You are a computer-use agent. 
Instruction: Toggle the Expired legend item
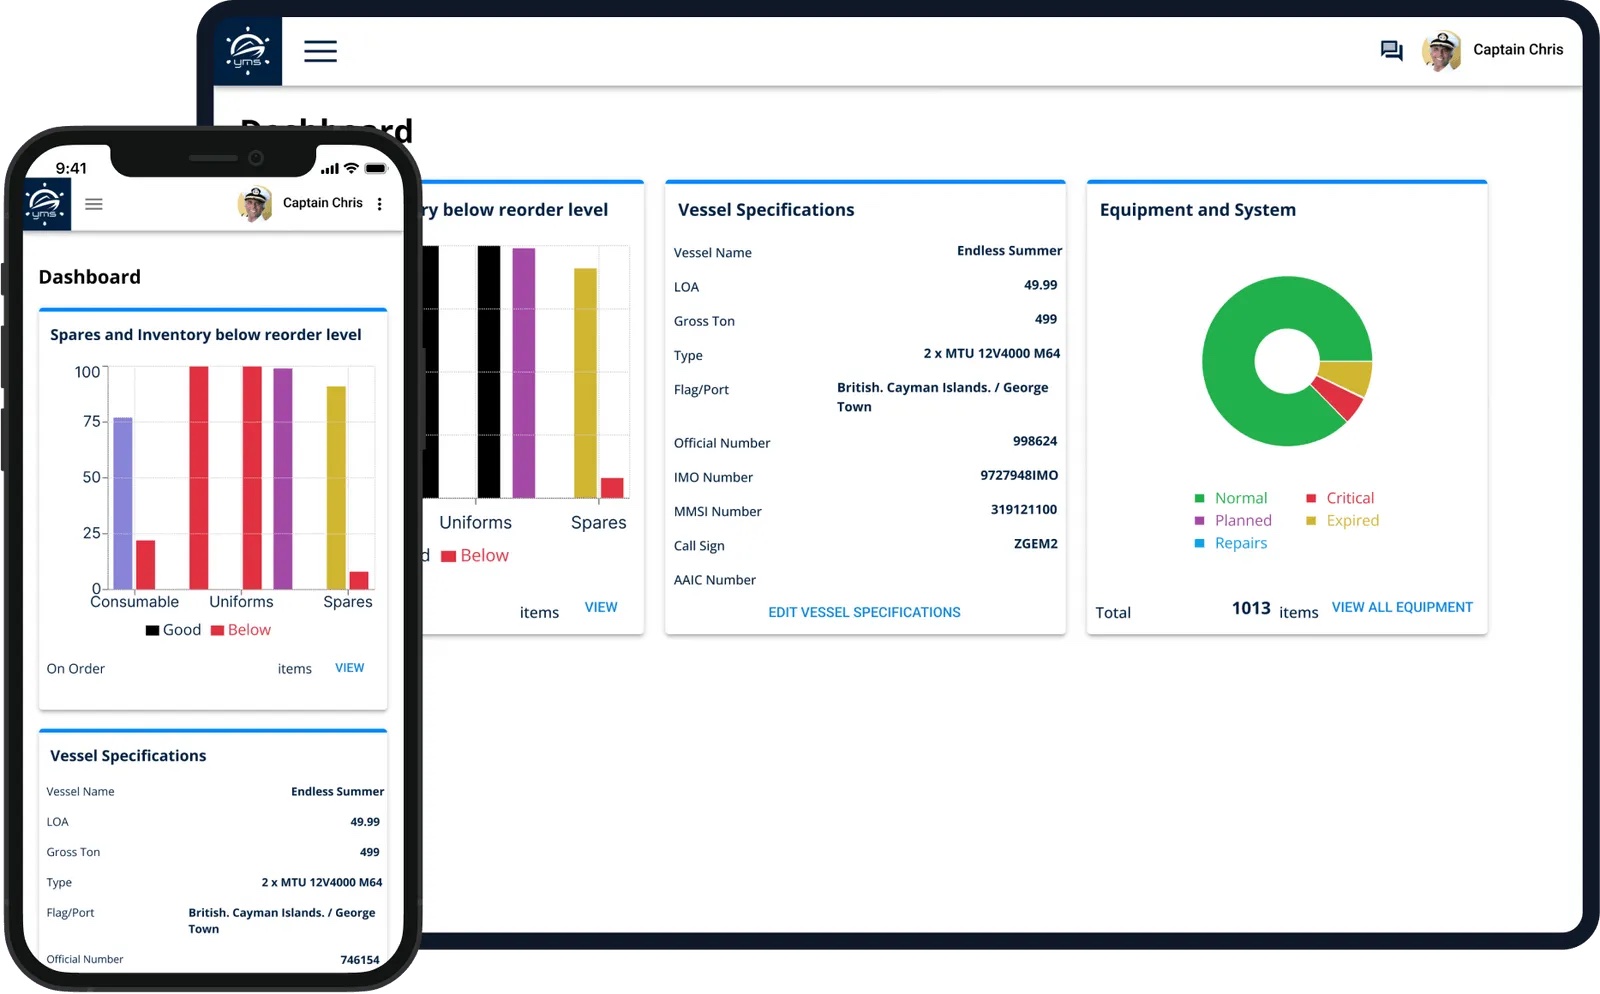pyautogui.click(x=1342, y=521)
